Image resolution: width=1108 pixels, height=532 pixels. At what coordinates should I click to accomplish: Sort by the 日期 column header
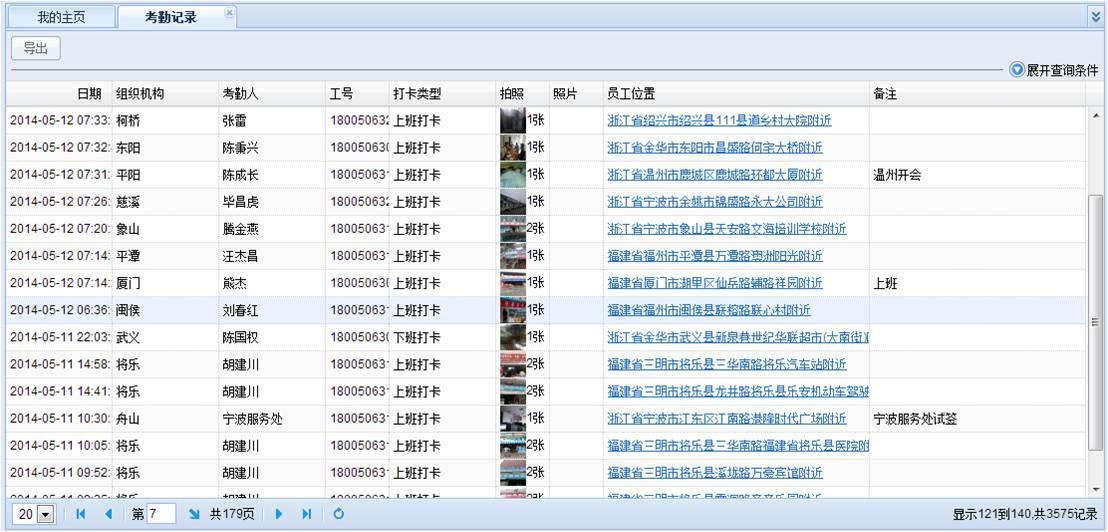coord(89,94)
